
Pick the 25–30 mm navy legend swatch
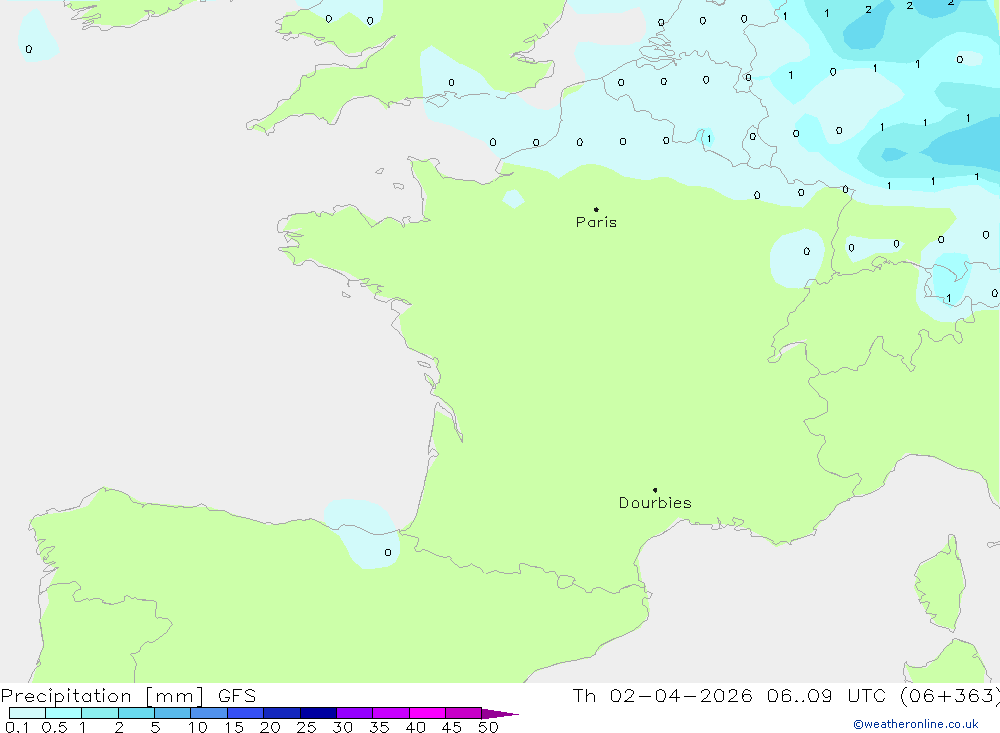pos(318,713)
